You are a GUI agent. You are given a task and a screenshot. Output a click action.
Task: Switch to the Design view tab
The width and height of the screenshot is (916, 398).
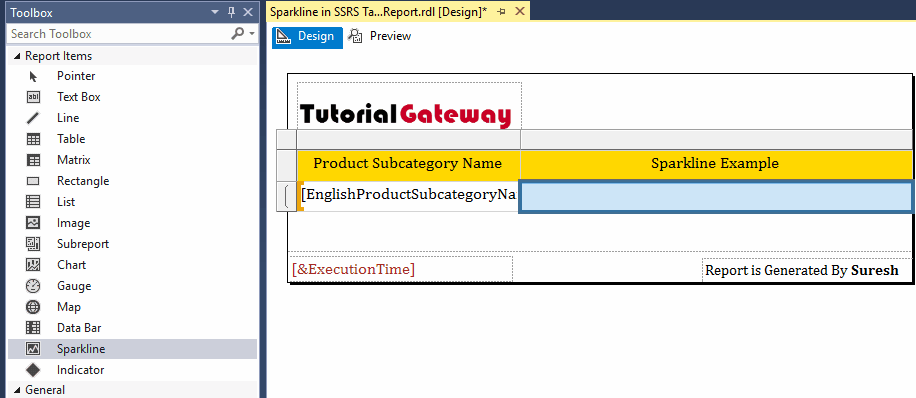point(308,36)
